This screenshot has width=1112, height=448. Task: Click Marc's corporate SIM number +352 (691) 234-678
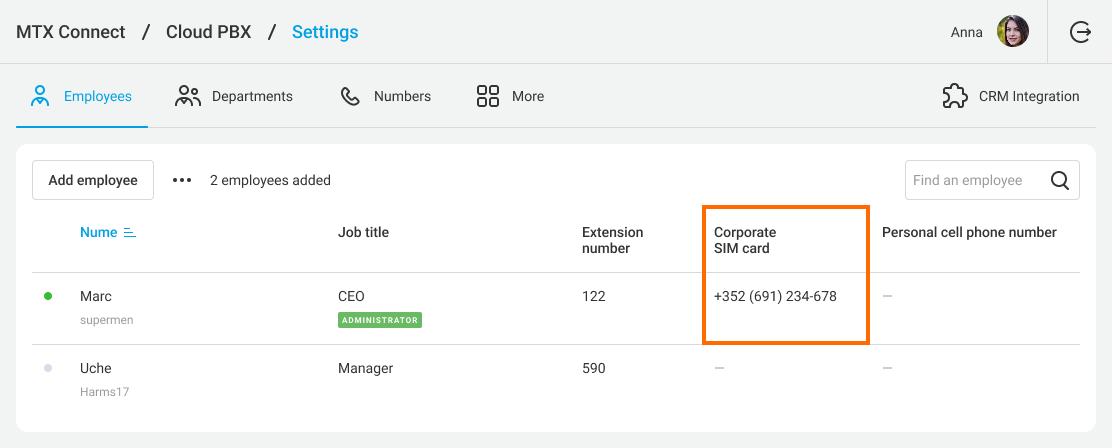tap(775, 296)
